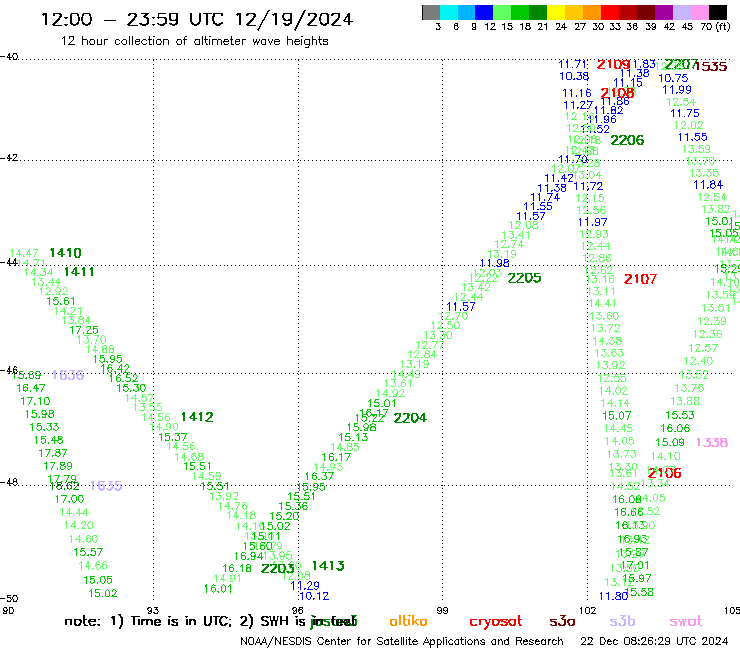
Task: Click the 15.09 wave height value
Action: pos(670,442)
